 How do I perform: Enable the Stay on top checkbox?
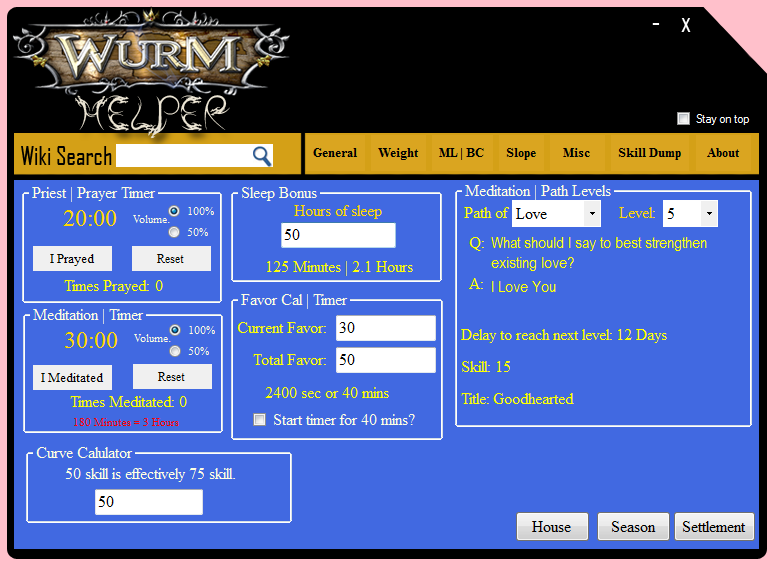(x=683, y=119)
